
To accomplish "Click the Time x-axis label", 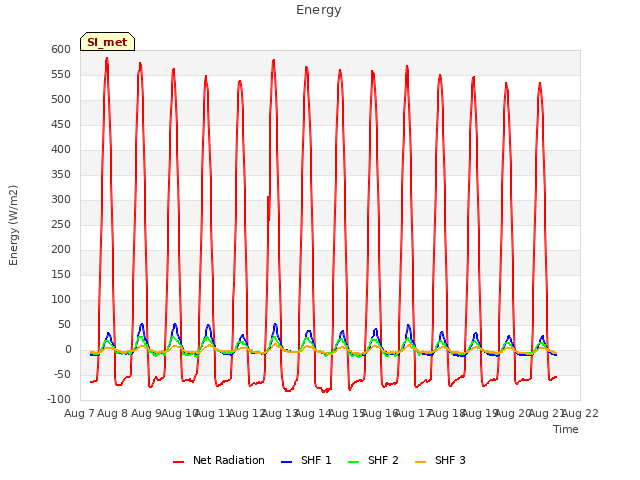I will (566, 429).
